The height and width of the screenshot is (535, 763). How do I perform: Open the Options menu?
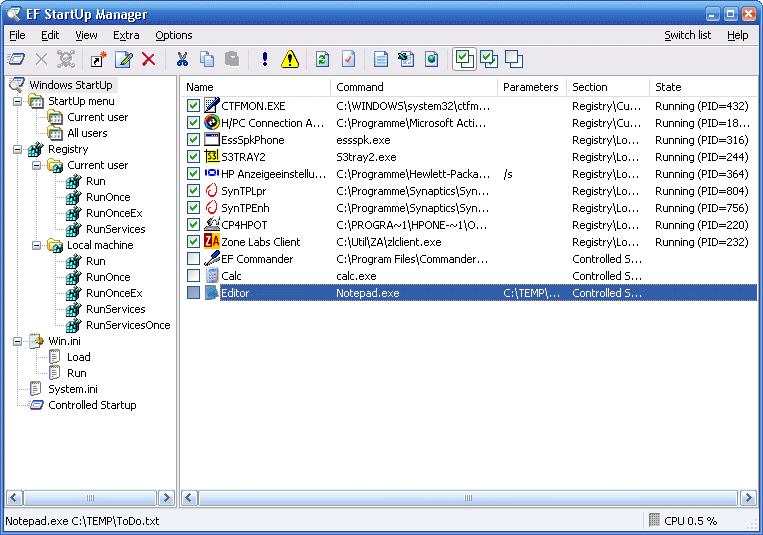click(173, 35)
